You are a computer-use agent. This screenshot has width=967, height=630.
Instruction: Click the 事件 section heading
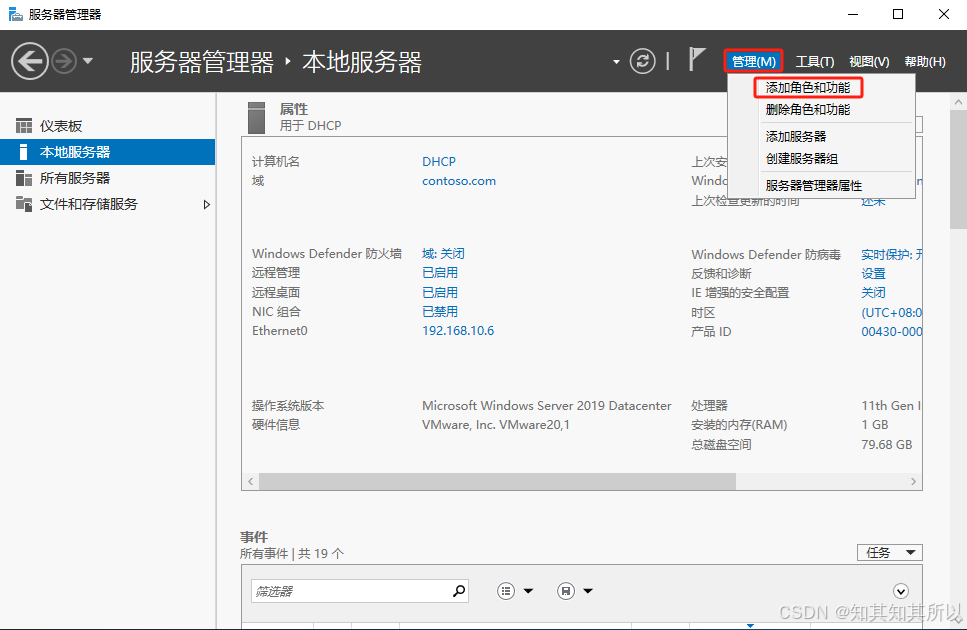tap(253, 537)
